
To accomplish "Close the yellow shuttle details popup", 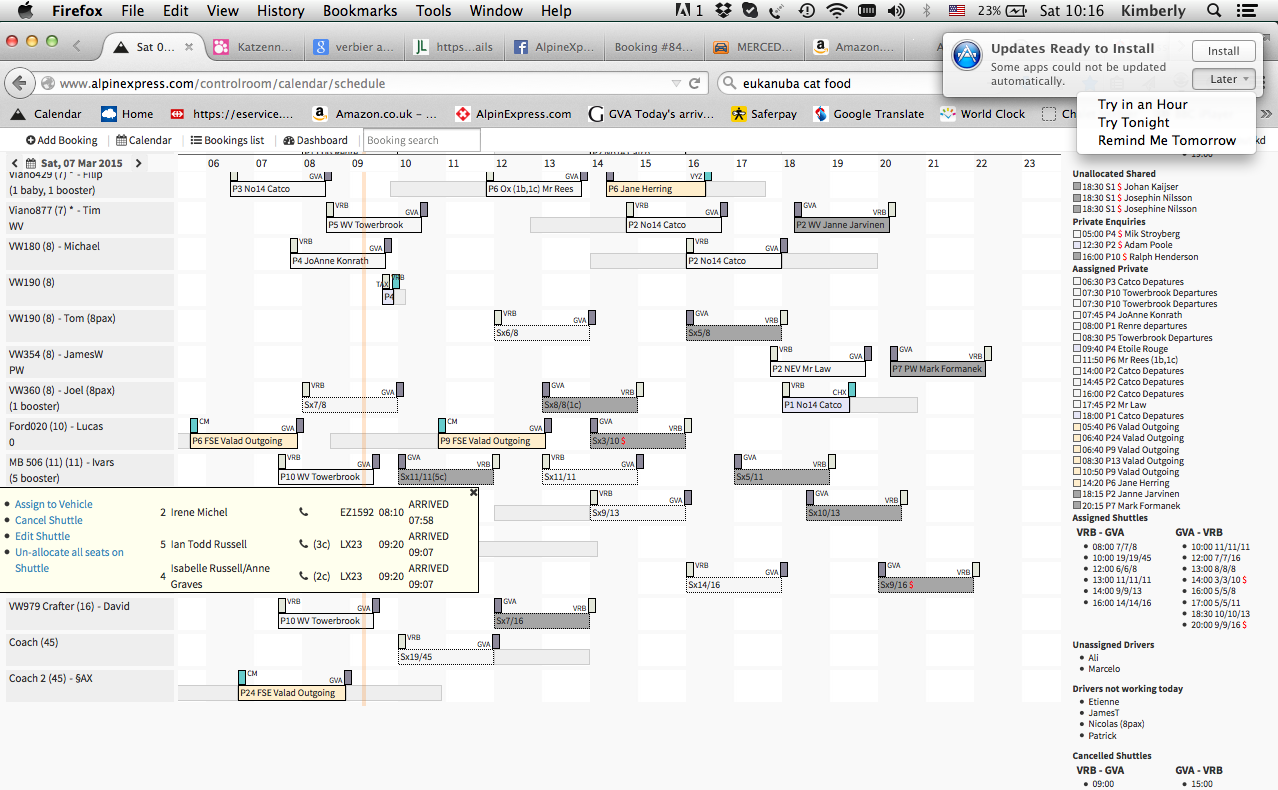I will tap(473, 492).
